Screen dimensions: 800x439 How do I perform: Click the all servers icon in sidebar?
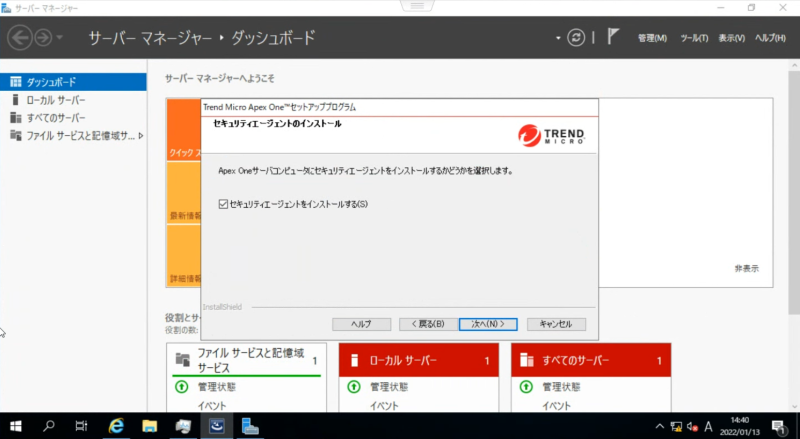click(x=16, y=118)
